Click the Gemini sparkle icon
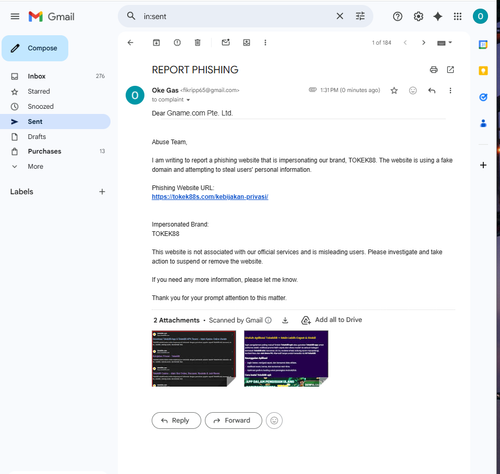The image size is (500, 474). [x=438, y=16]
